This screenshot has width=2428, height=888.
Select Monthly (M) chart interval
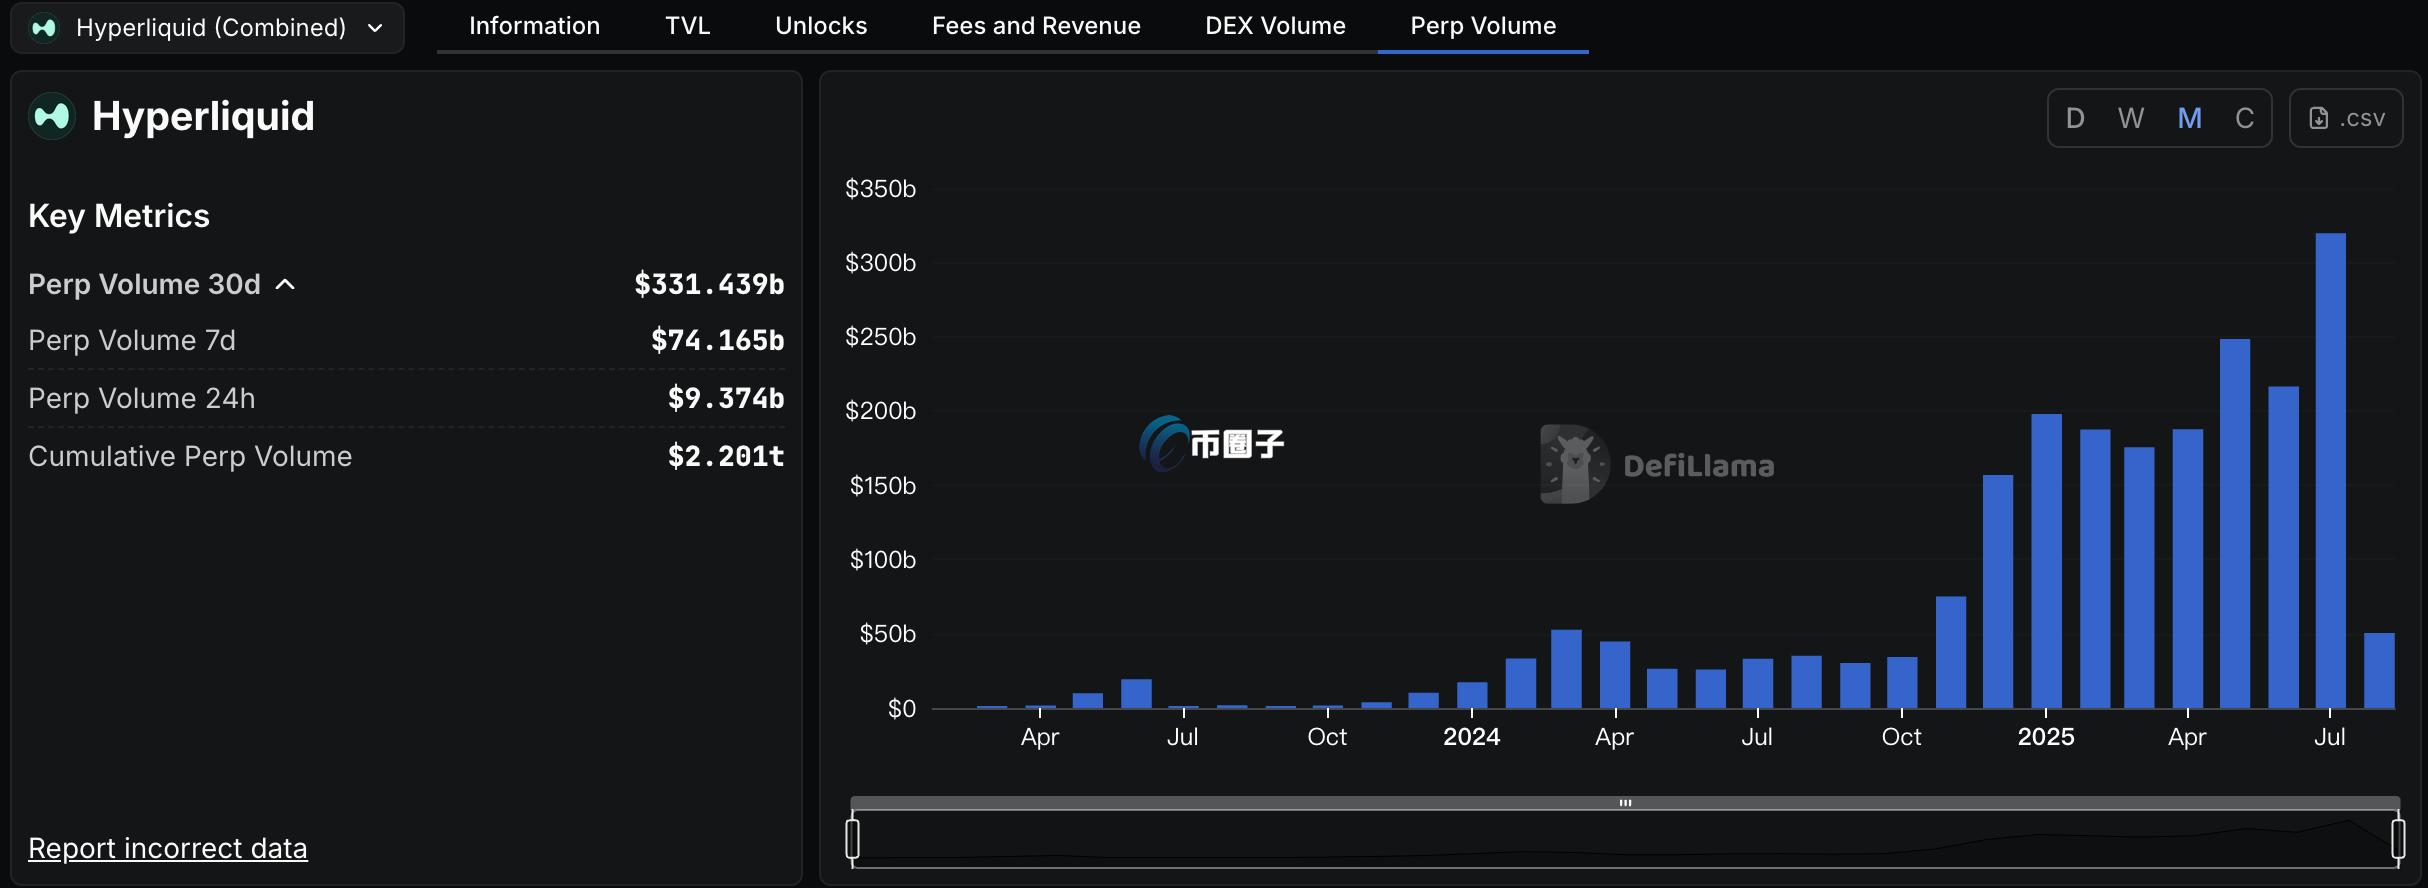coord(2189,119)
